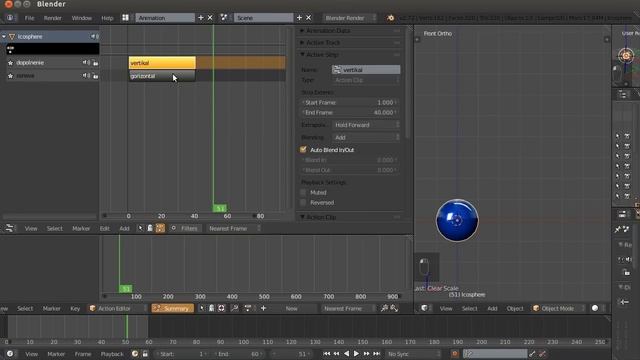
Task: Open the timeline Playback menu
Action: tap(112, 353)
